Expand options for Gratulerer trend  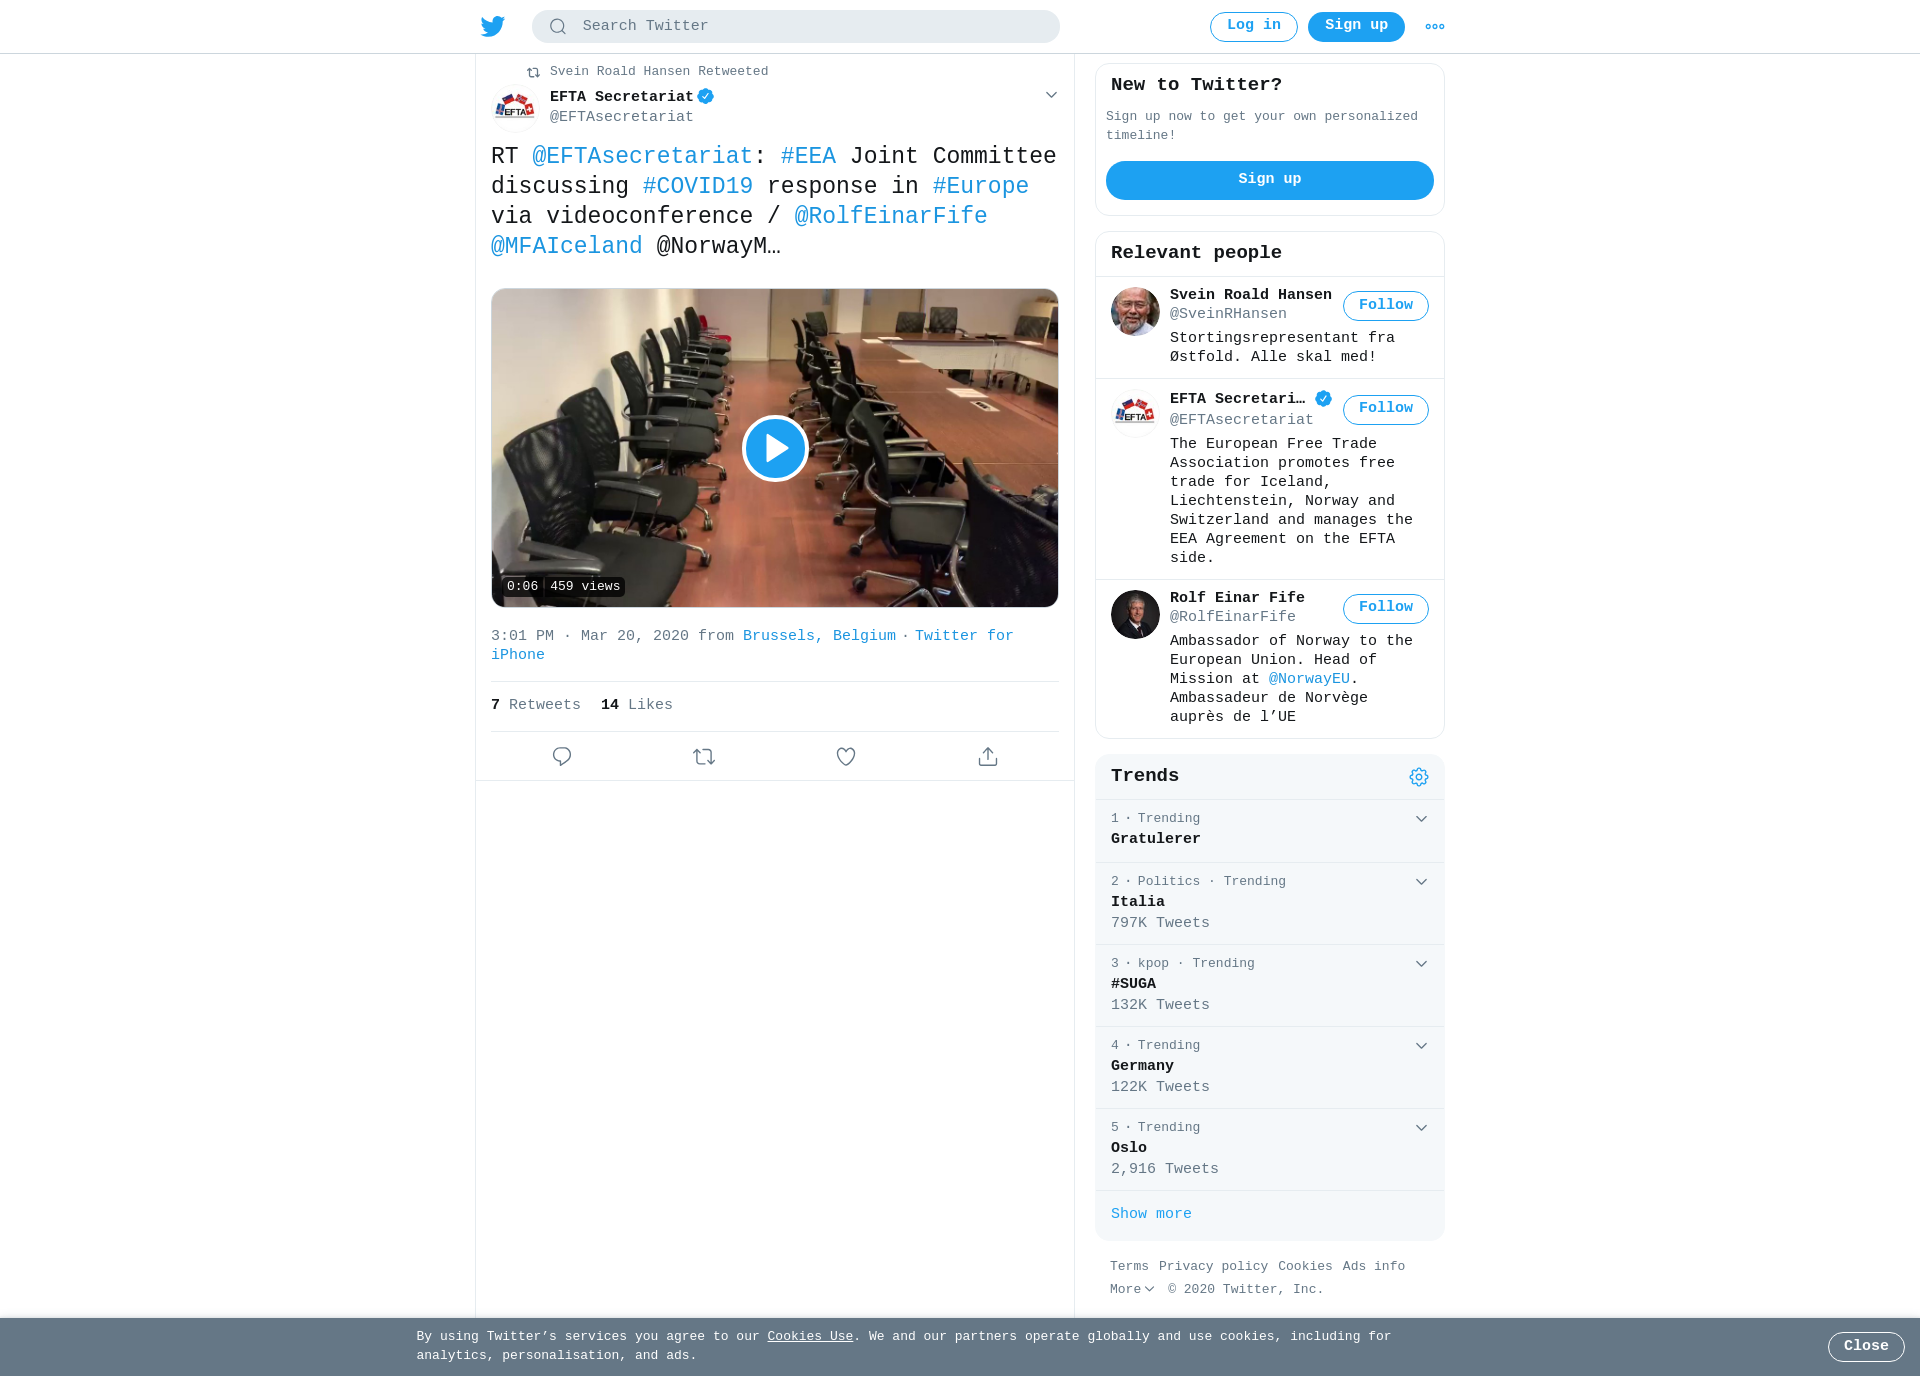point(1421,819)
